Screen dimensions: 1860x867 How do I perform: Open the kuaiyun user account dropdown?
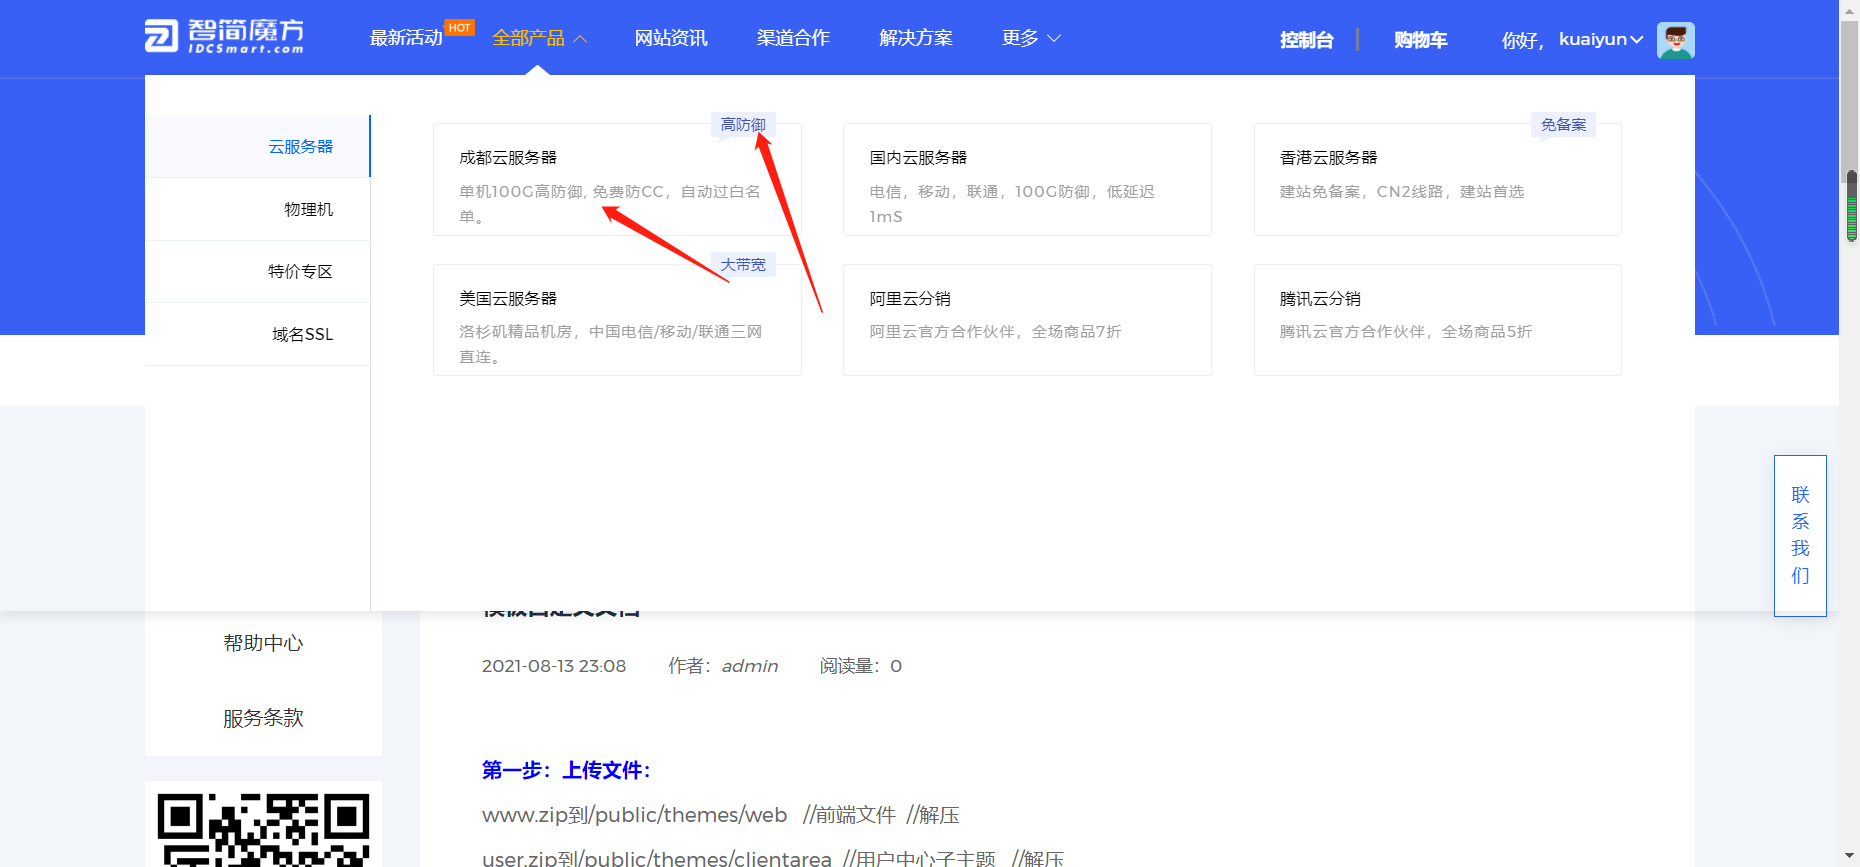(x=1600, y=40)
